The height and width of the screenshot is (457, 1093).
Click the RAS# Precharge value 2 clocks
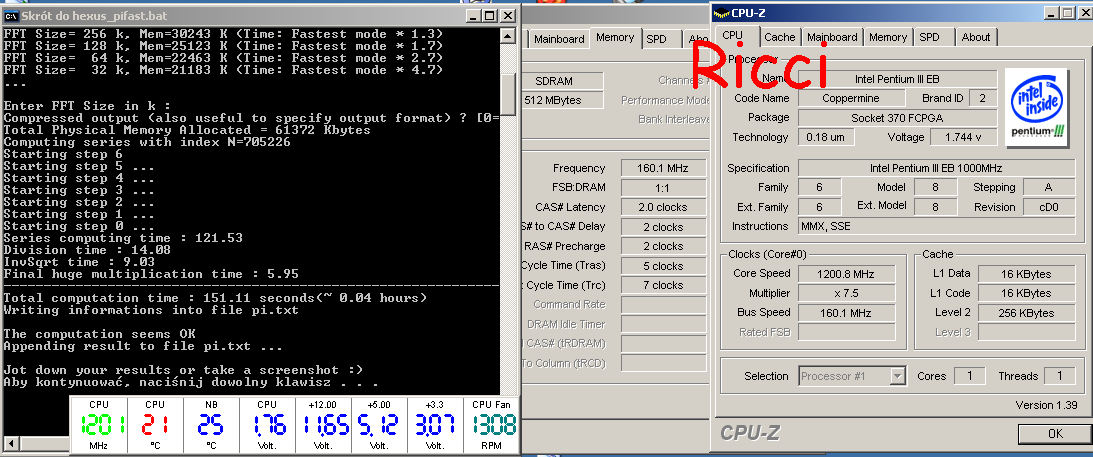coord(662,247)
